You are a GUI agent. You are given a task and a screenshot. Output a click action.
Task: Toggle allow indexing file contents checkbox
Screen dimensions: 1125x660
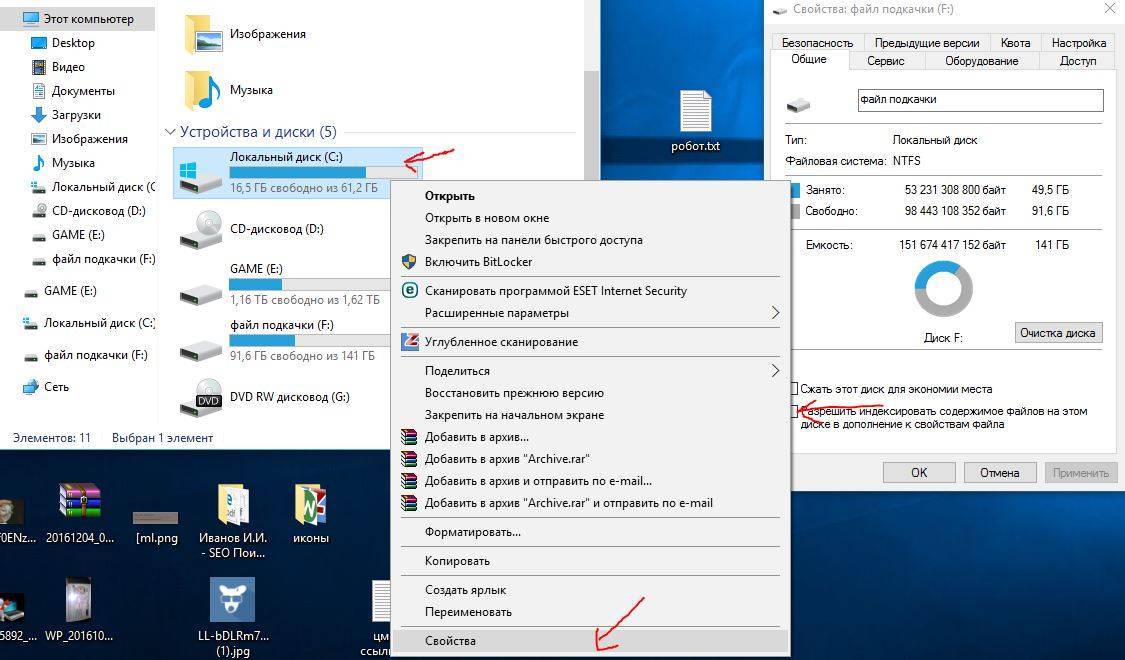click(795, 412)
